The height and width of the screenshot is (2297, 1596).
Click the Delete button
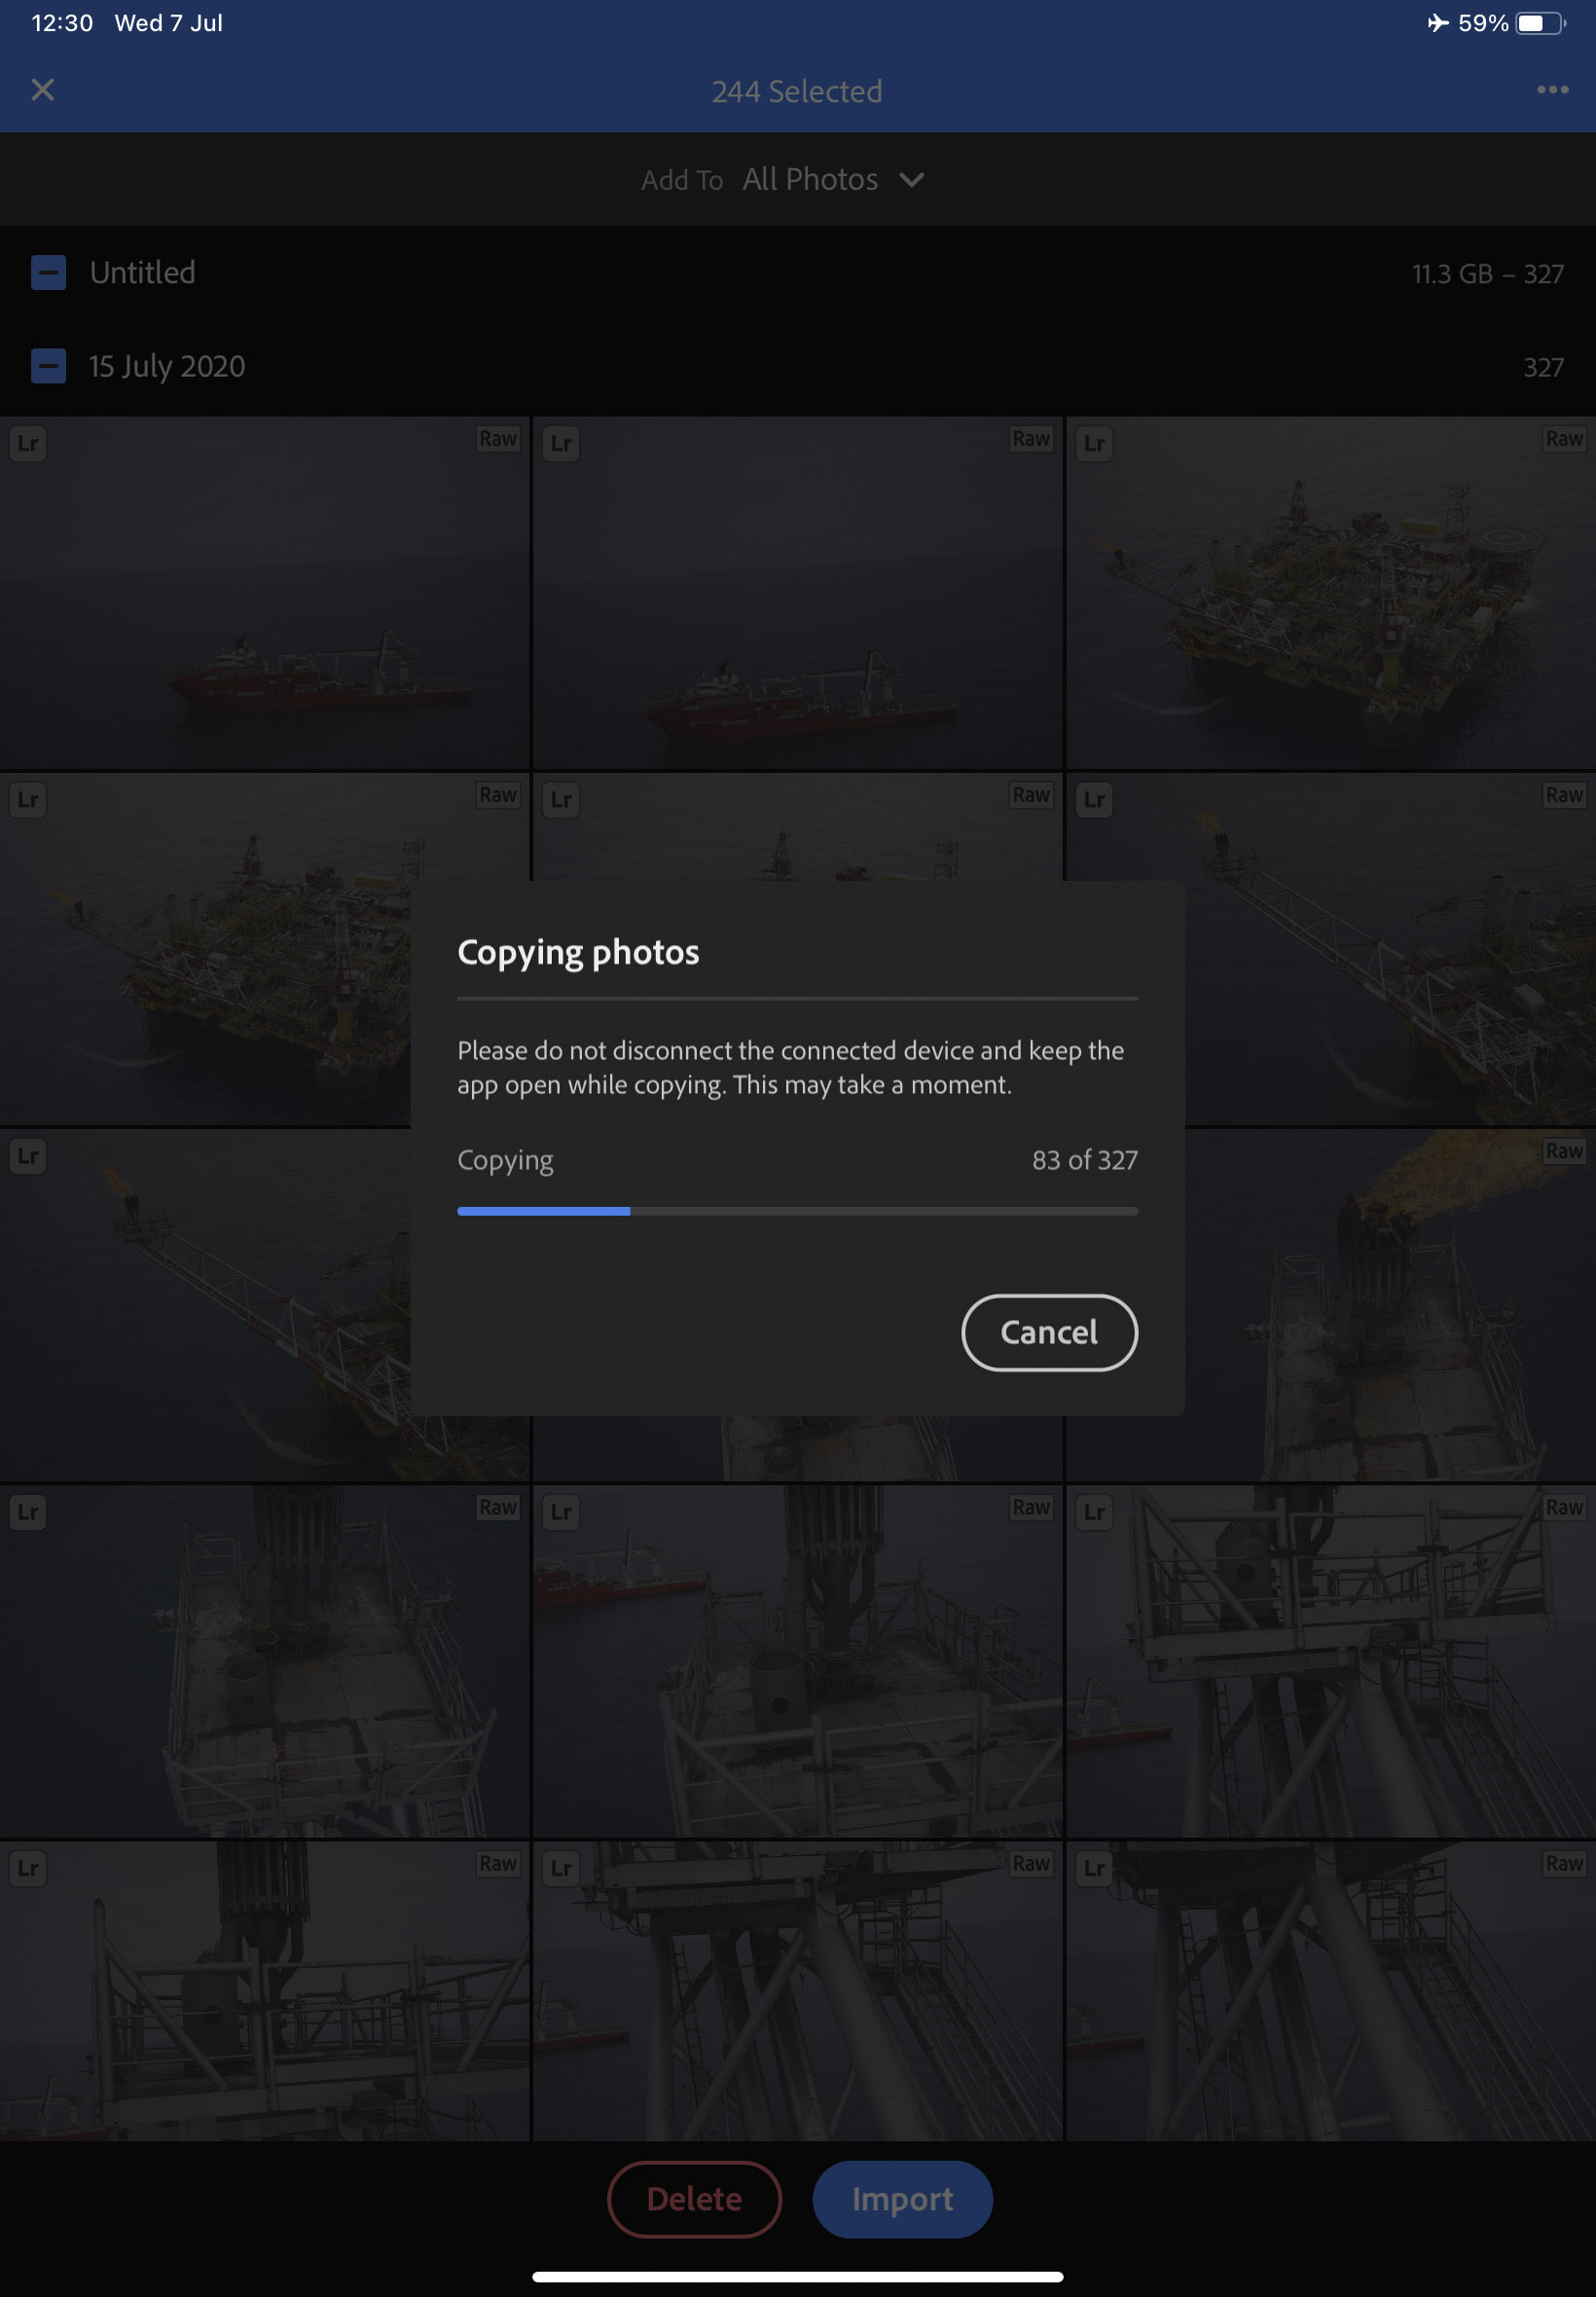click(694, 2198)
